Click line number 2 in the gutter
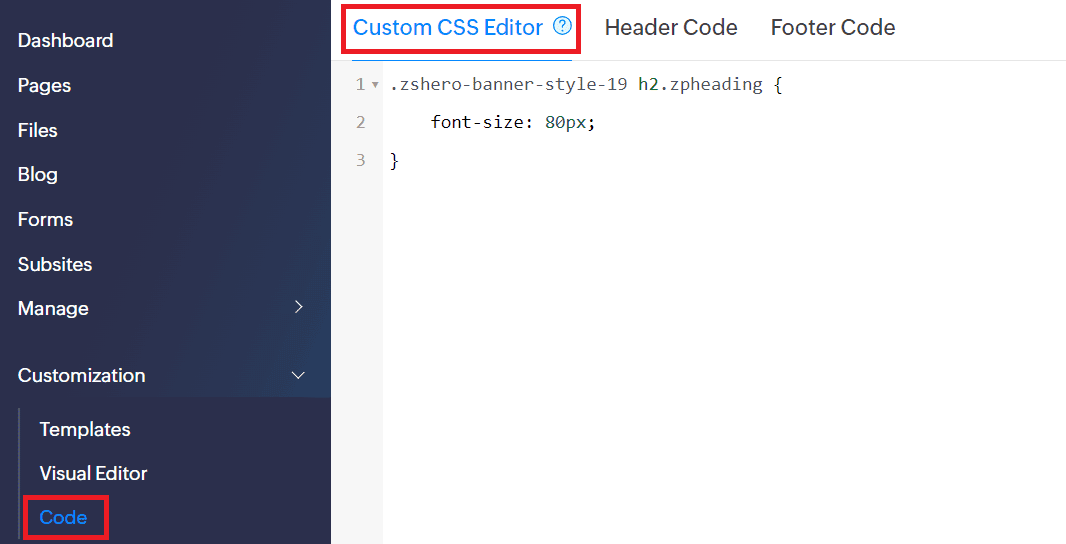The height and width of the screenshot is (544, 1066). click(x=360, y=122)
